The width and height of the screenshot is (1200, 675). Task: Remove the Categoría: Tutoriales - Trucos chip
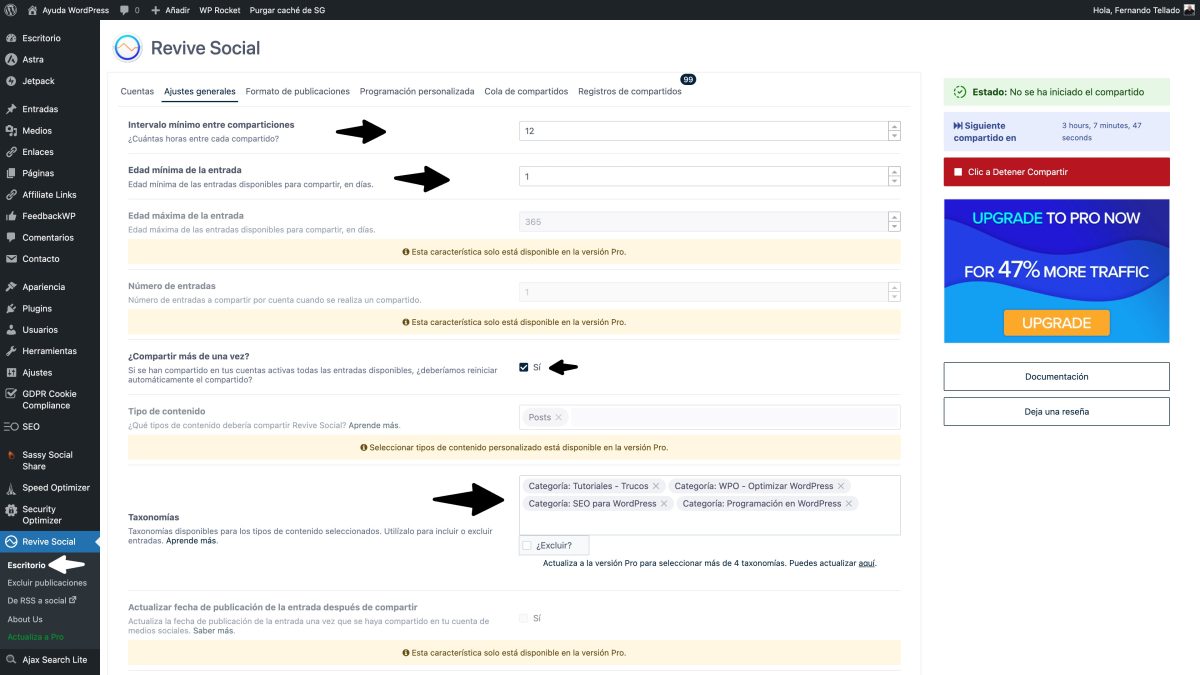[x=657, y=486]
